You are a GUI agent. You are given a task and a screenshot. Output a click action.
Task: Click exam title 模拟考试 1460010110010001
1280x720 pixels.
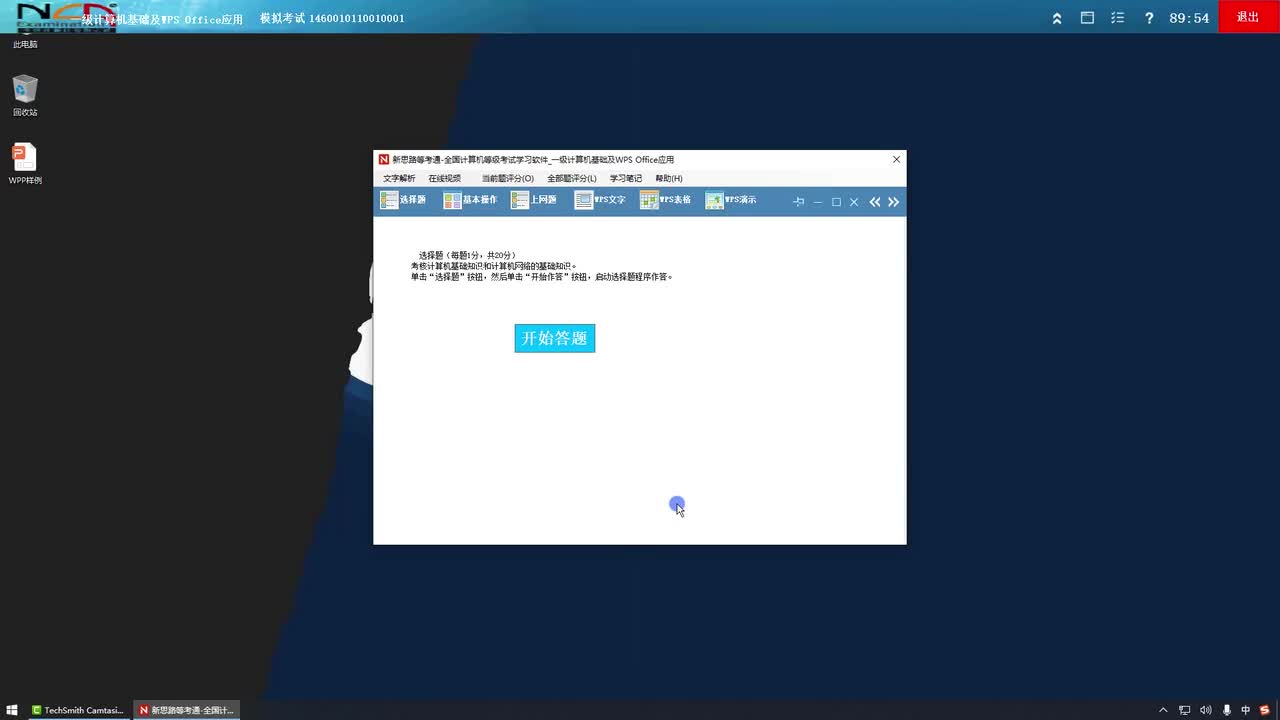[332, 18]
